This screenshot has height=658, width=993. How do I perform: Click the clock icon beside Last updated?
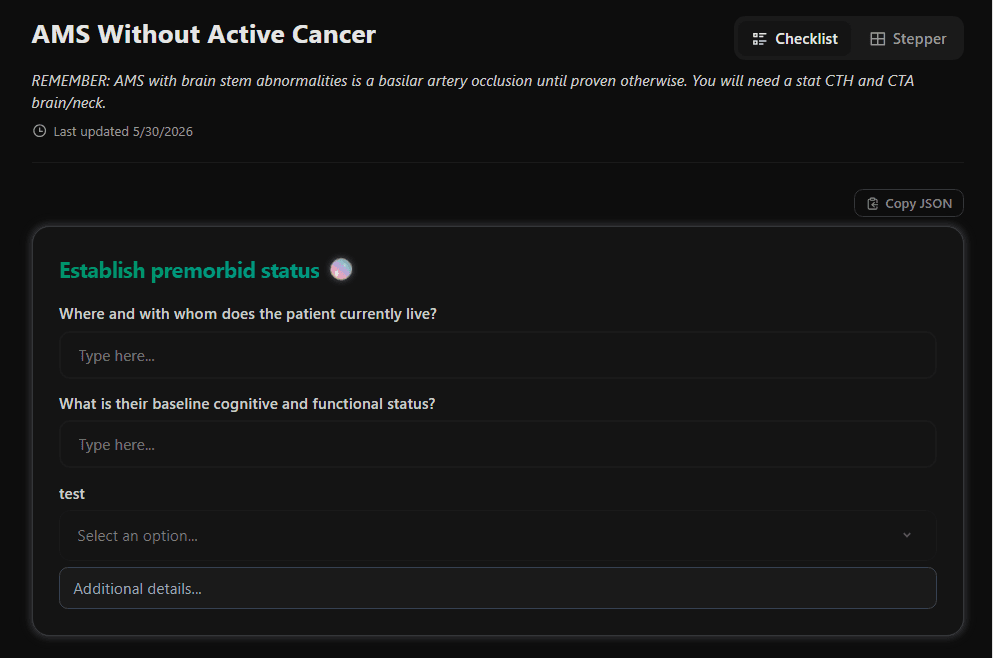[x=39, y=131]
